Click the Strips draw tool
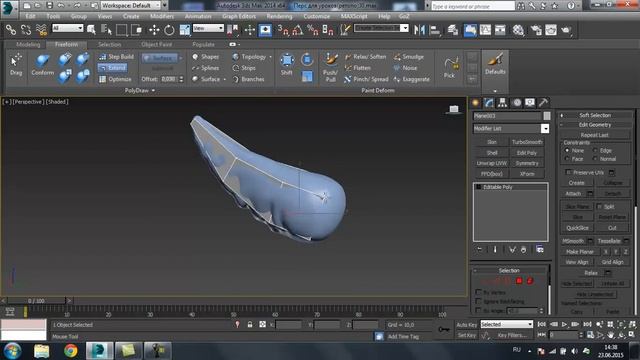Image resolution: width=640 pixels, height=360 pixels. coord(244,68)
